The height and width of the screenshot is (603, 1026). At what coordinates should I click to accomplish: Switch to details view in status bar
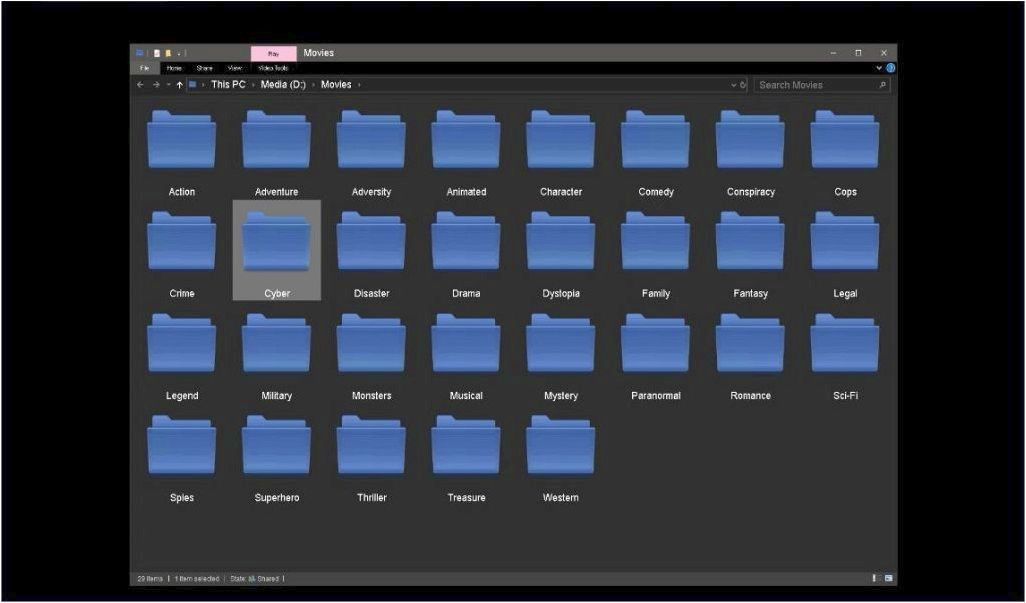pyautogui.click(x=875, y=578)
